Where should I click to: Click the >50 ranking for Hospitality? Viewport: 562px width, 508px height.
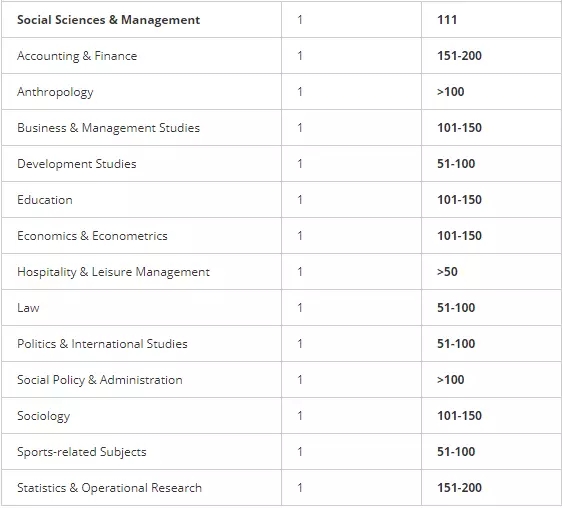pyautogui.click(x=447, y=272)
